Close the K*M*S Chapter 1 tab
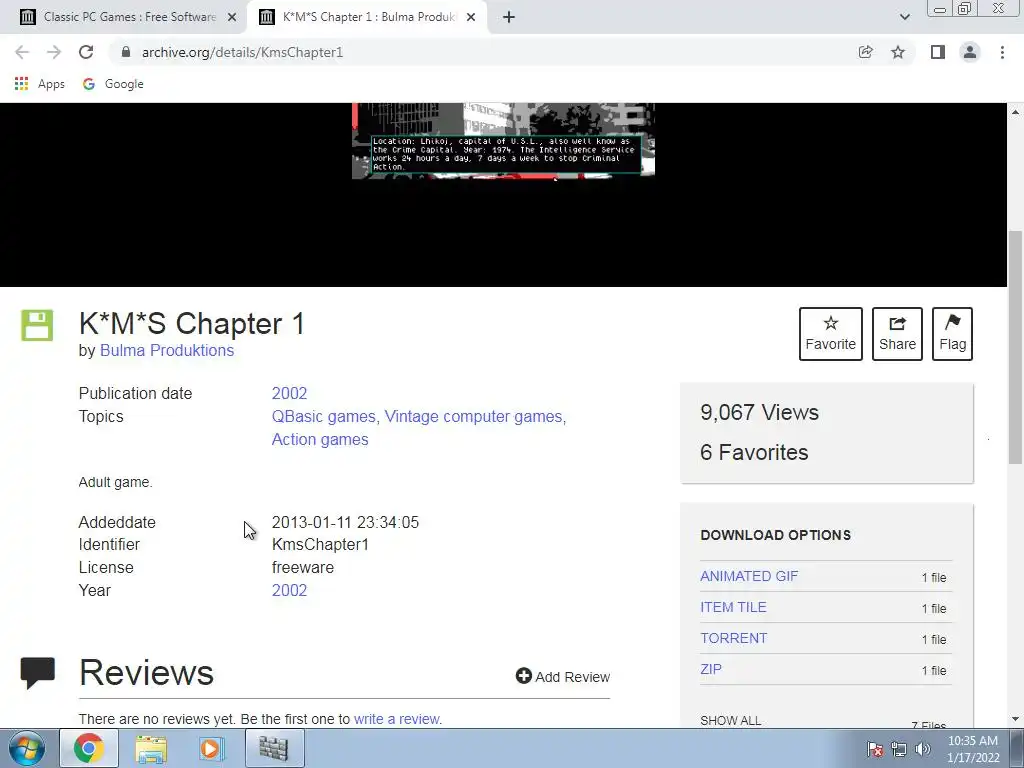Image resolution: width=1024 pixels, height=768 pixels. point(471,18)
